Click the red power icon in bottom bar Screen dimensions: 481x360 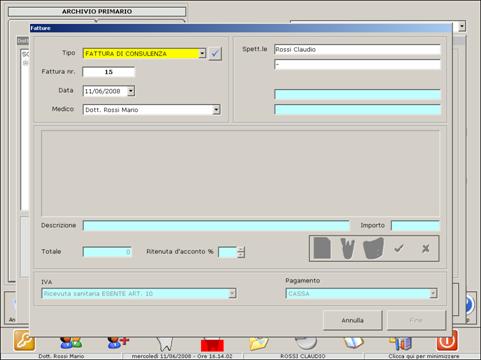tap(447, 340)
